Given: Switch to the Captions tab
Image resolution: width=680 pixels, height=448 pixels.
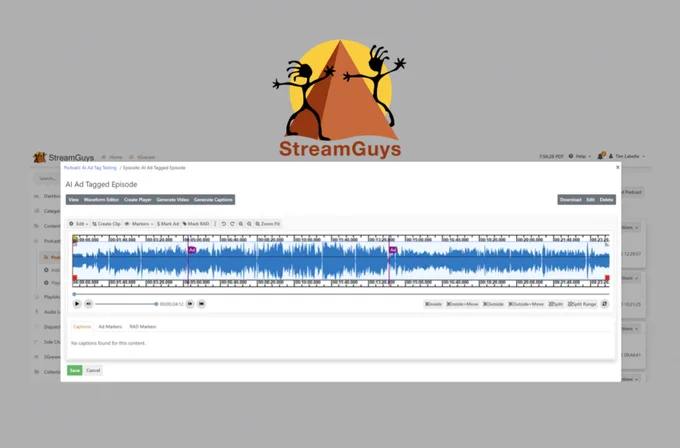Looking at the screenshot, I should [x=82, y=327].
